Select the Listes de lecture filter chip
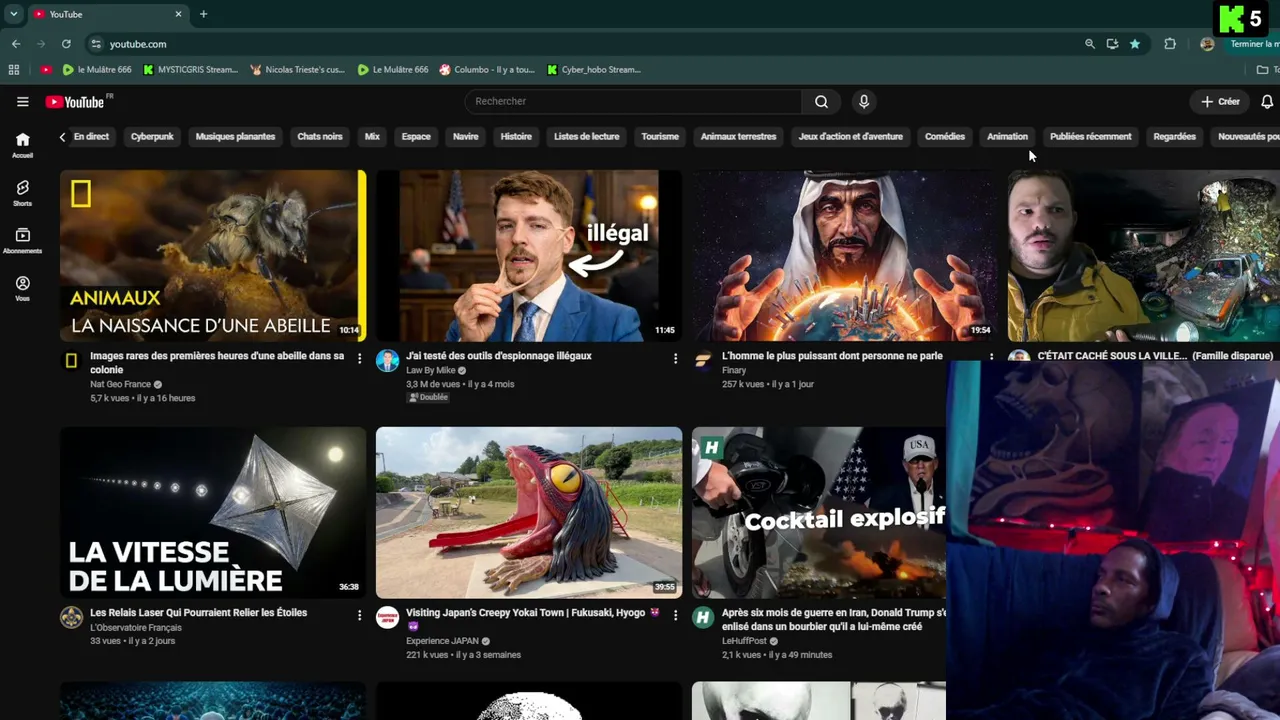Viewport: 1280px width, 720px height. pyautogui.click(x=587, y=137)
